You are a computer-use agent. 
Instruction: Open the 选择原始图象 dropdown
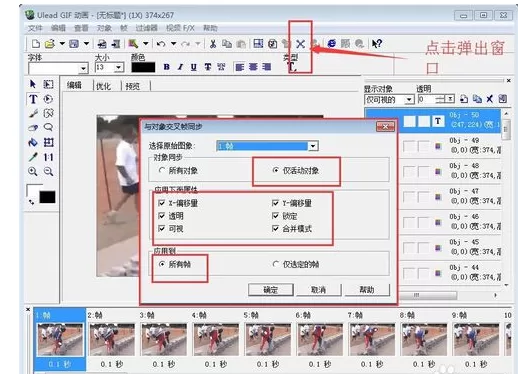313,146
